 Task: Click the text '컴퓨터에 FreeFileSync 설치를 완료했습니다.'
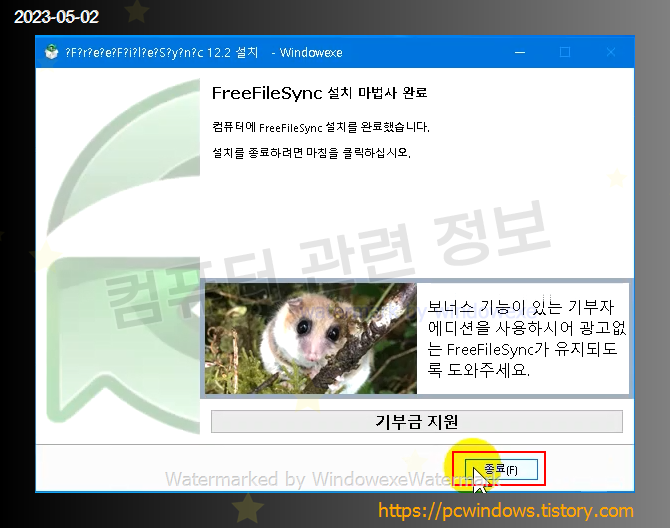coord(321,127)
